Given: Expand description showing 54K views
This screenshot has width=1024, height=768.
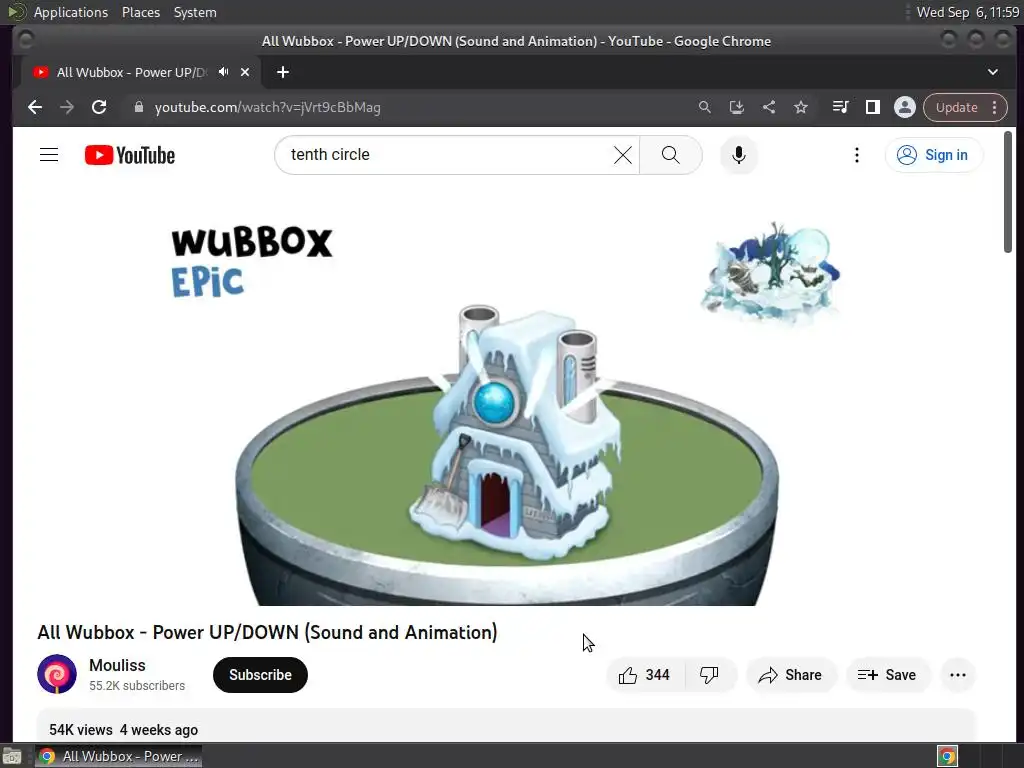Looking at the screenshot, I should coord(506,726).
